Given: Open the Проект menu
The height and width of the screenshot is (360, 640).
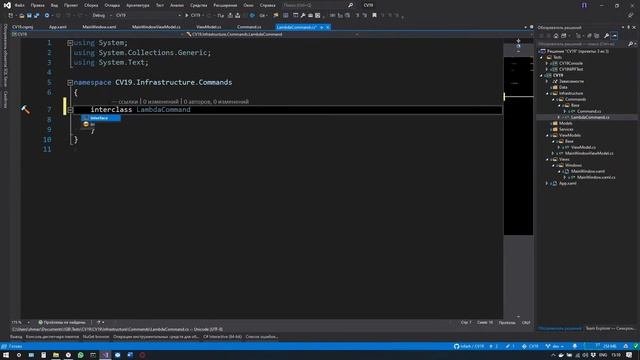Looking at the screenshot, I should (71, 5).
